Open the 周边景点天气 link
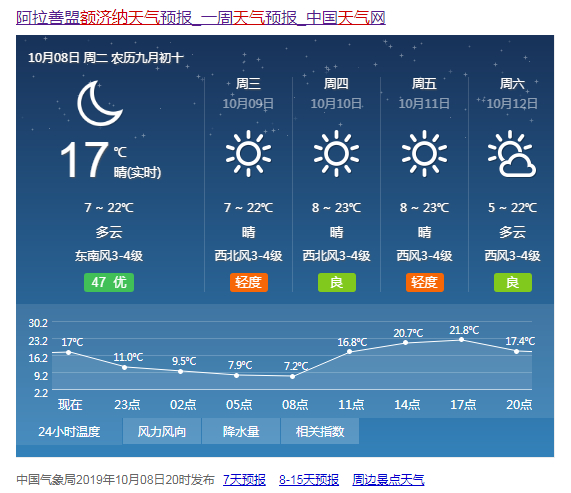 tap(388, 480)
